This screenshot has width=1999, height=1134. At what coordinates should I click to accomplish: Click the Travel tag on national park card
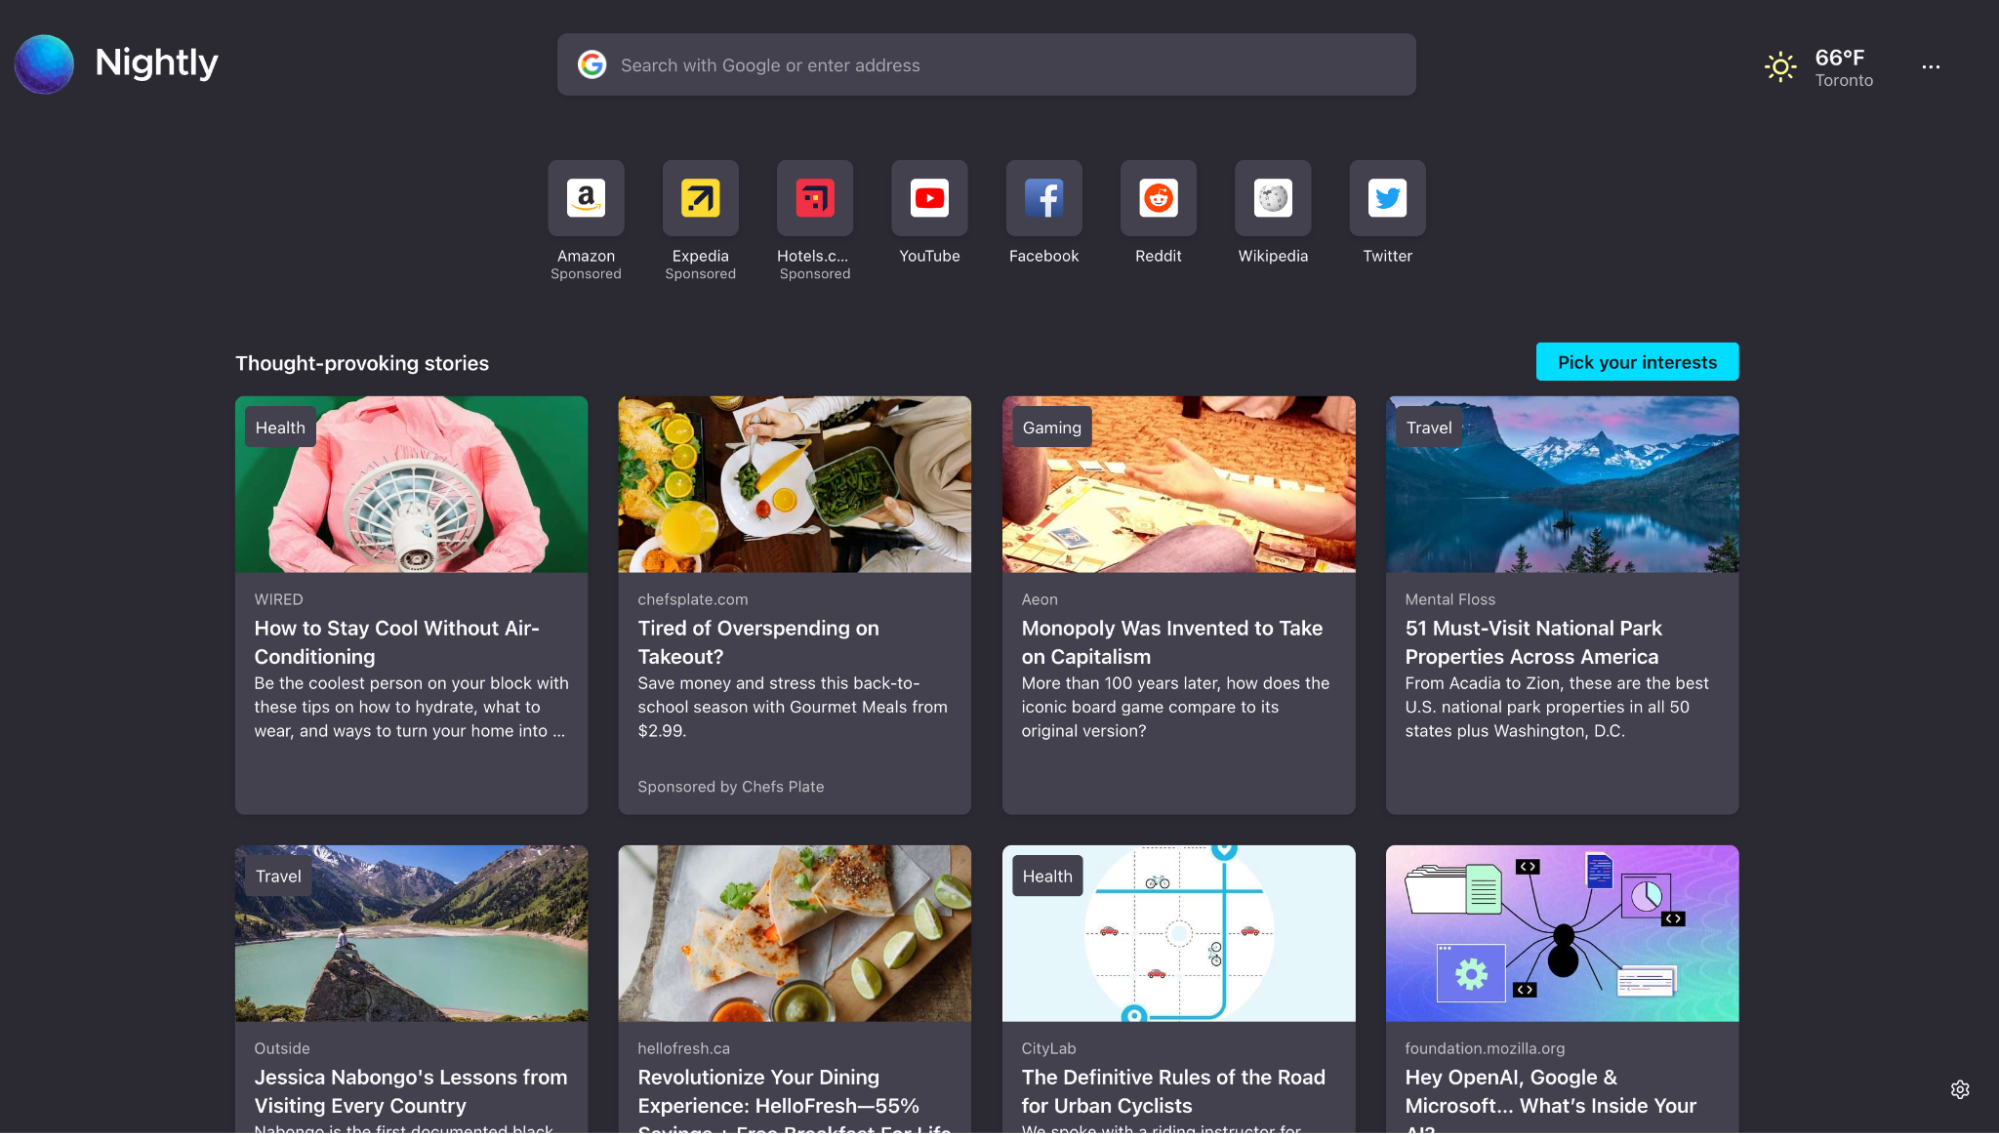(x=1428, y=427)
